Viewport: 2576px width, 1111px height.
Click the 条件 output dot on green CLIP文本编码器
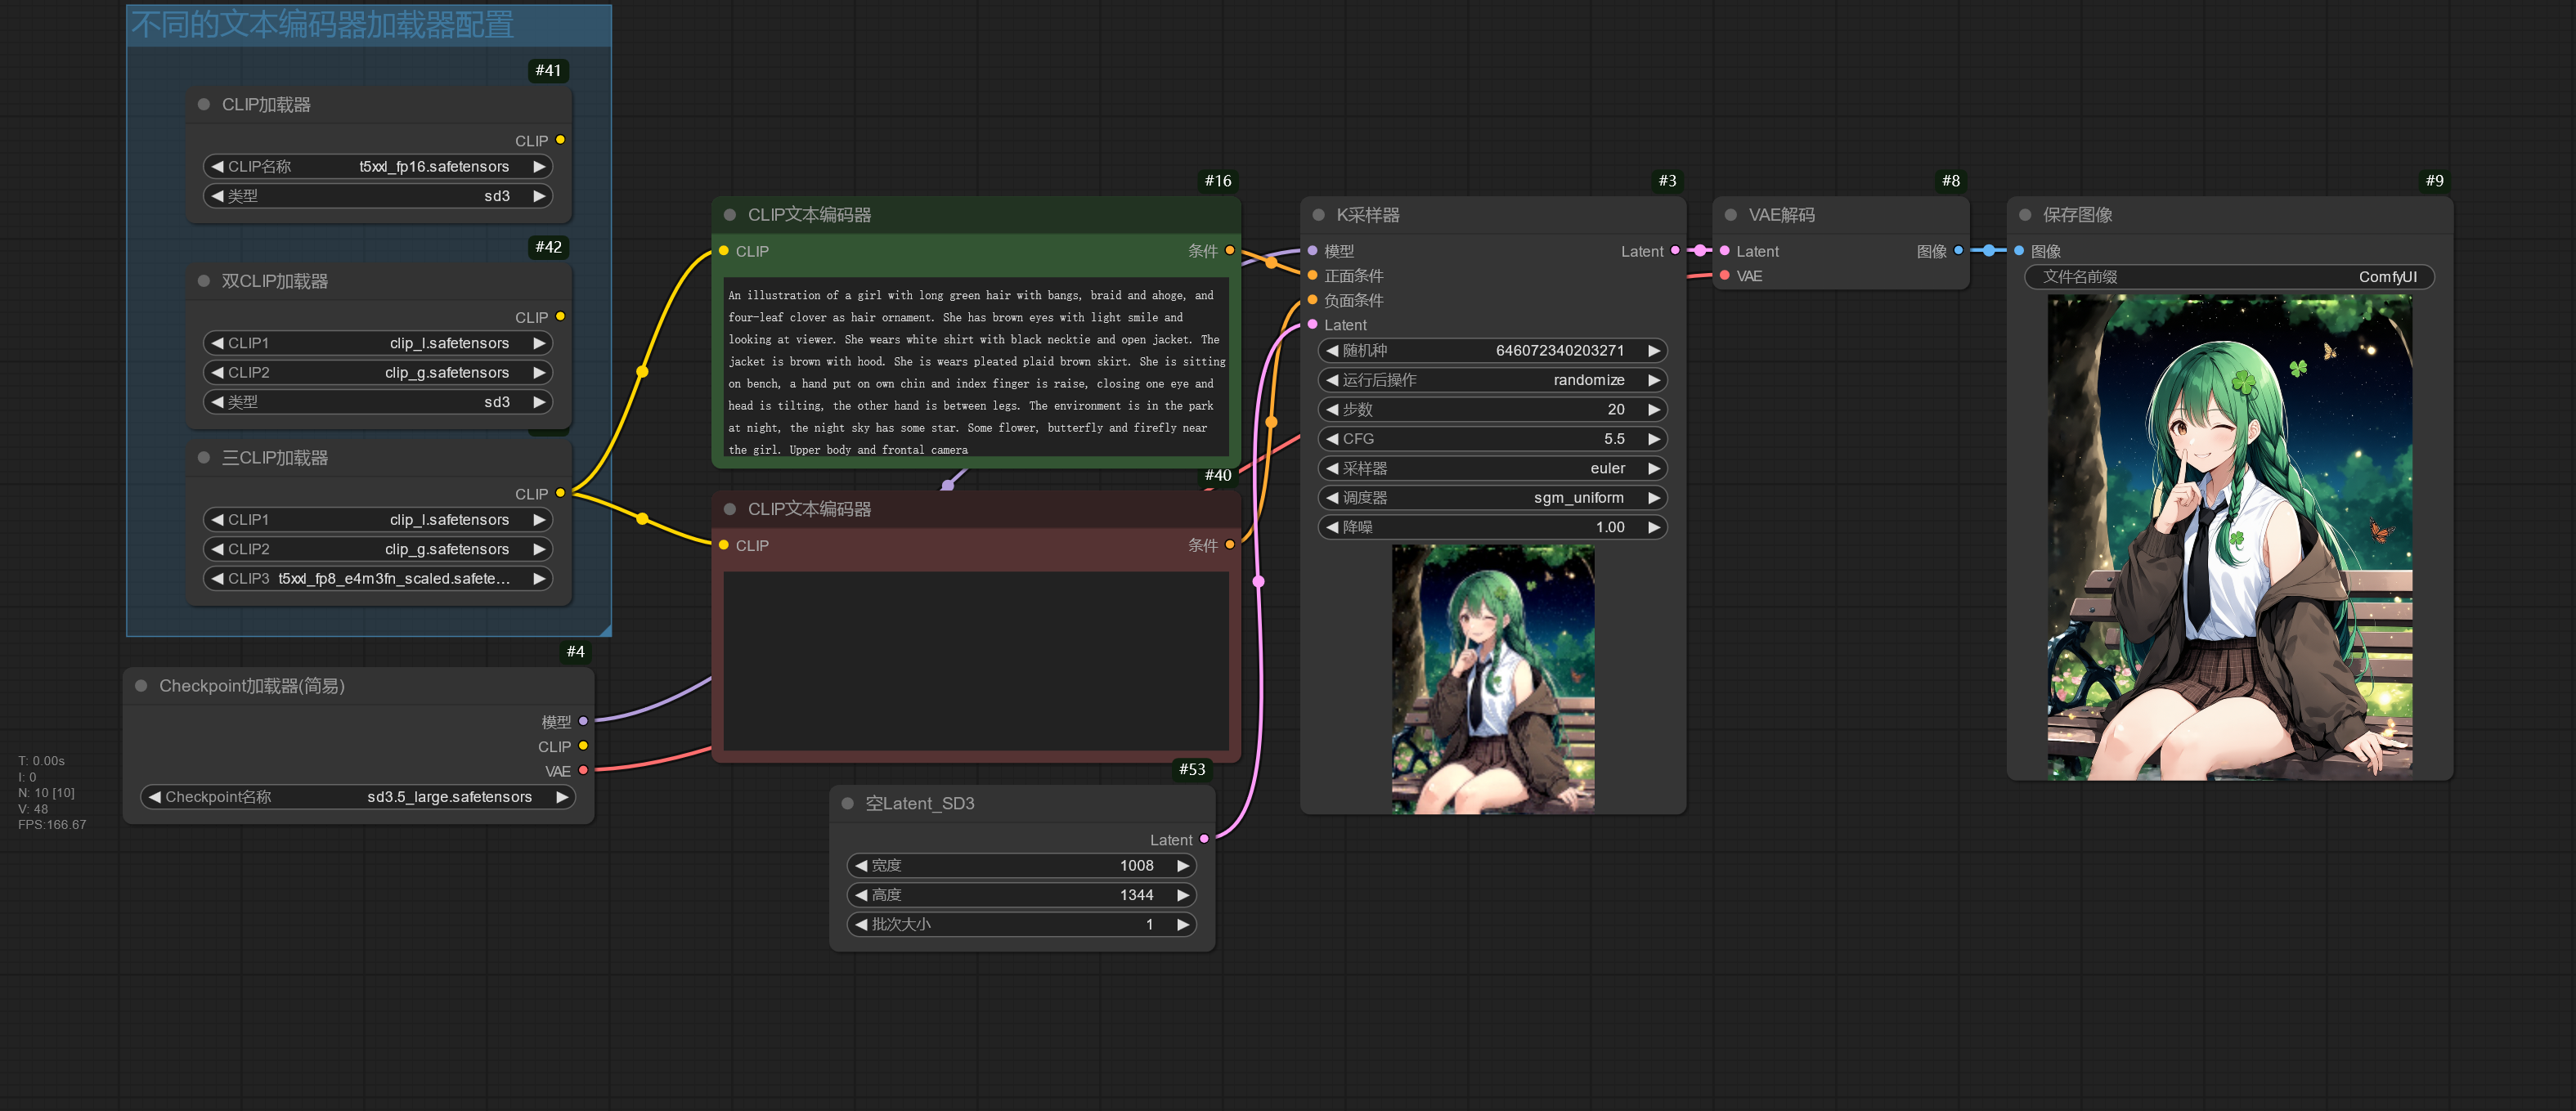pos(1230,251)
